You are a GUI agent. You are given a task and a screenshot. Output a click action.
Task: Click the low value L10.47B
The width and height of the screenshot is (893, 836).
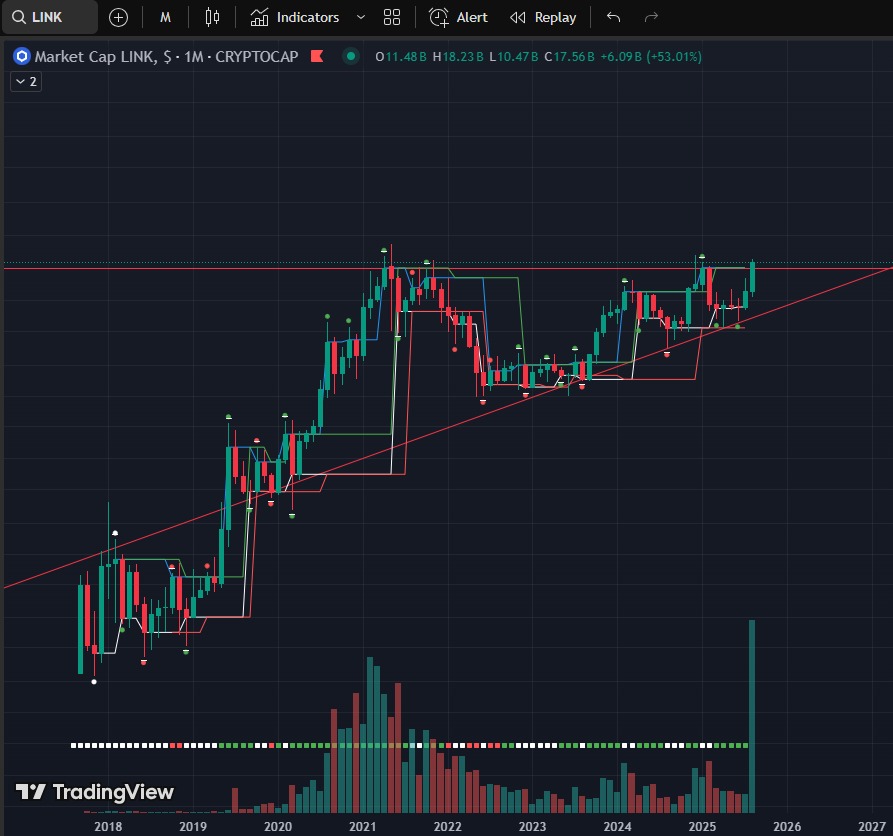(x=513, y=56)
